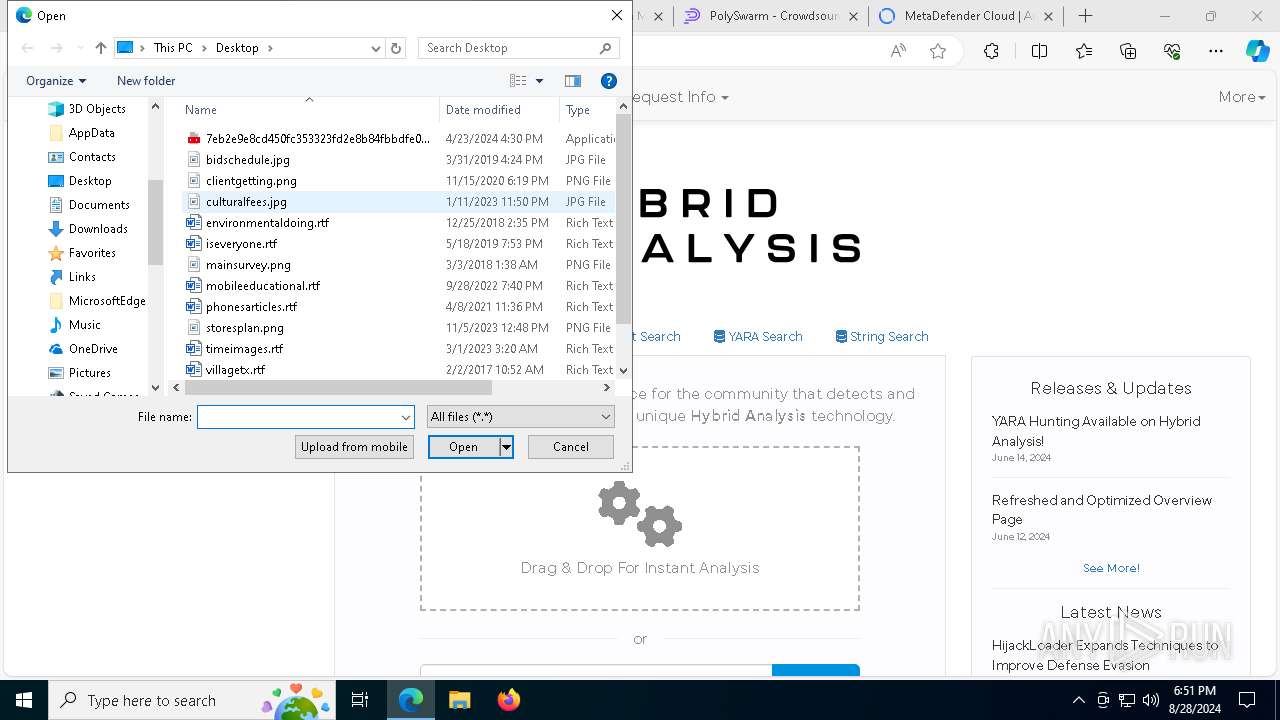Screen dimensions: 1280x720
Task: Expand the address bar history dropdown
Action: (x=375, y=48)
